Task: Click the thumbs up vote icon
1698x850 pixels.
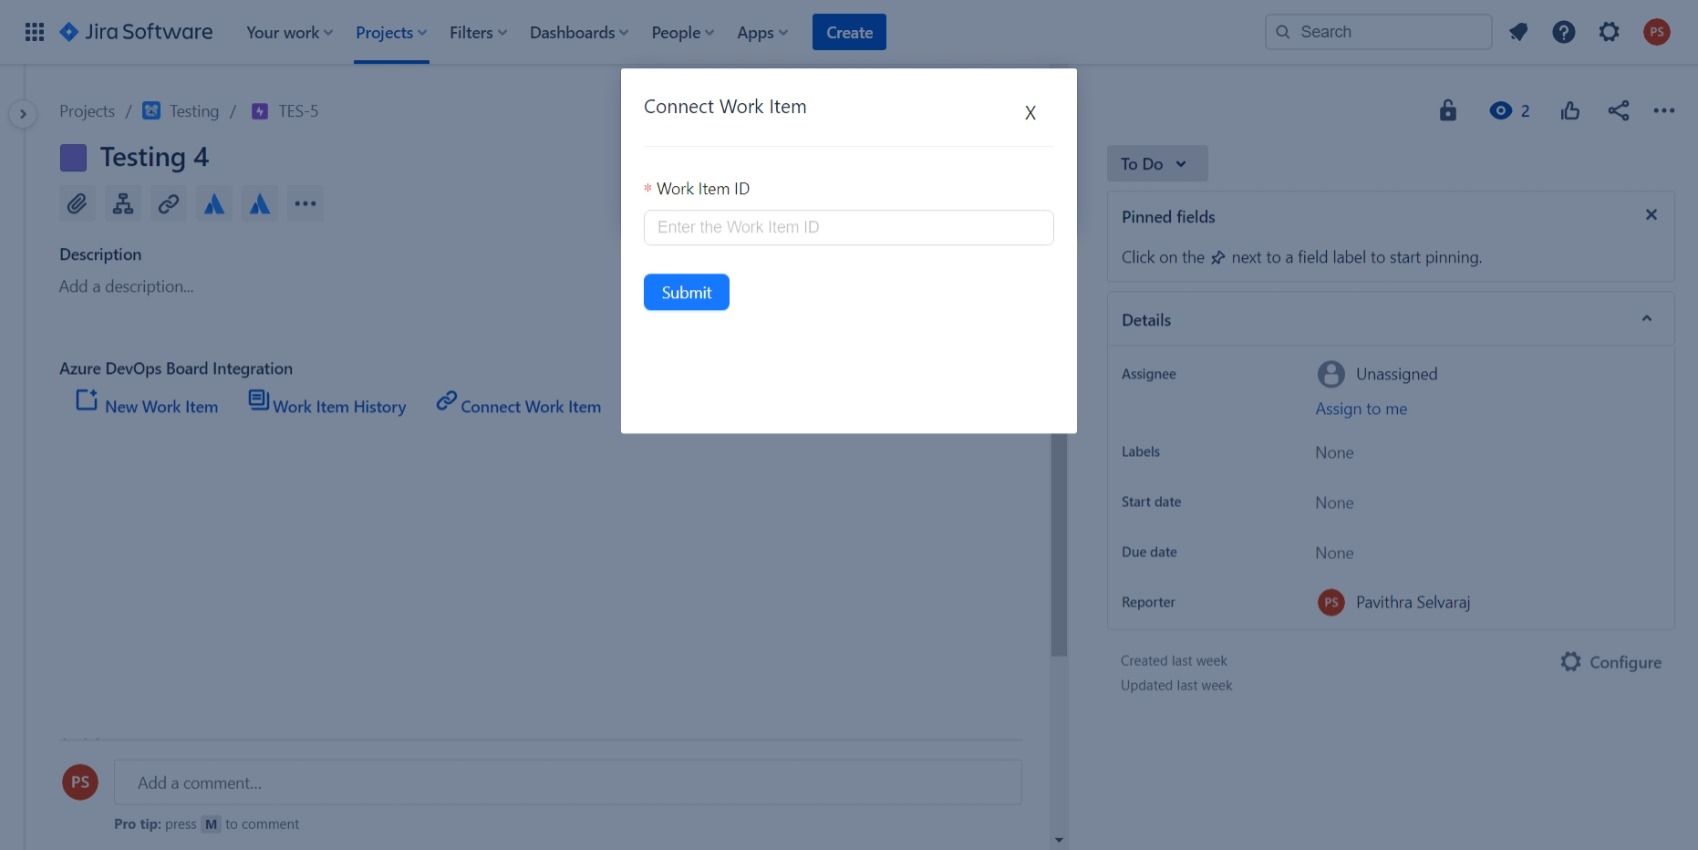Action: [x=1570, y=111]
